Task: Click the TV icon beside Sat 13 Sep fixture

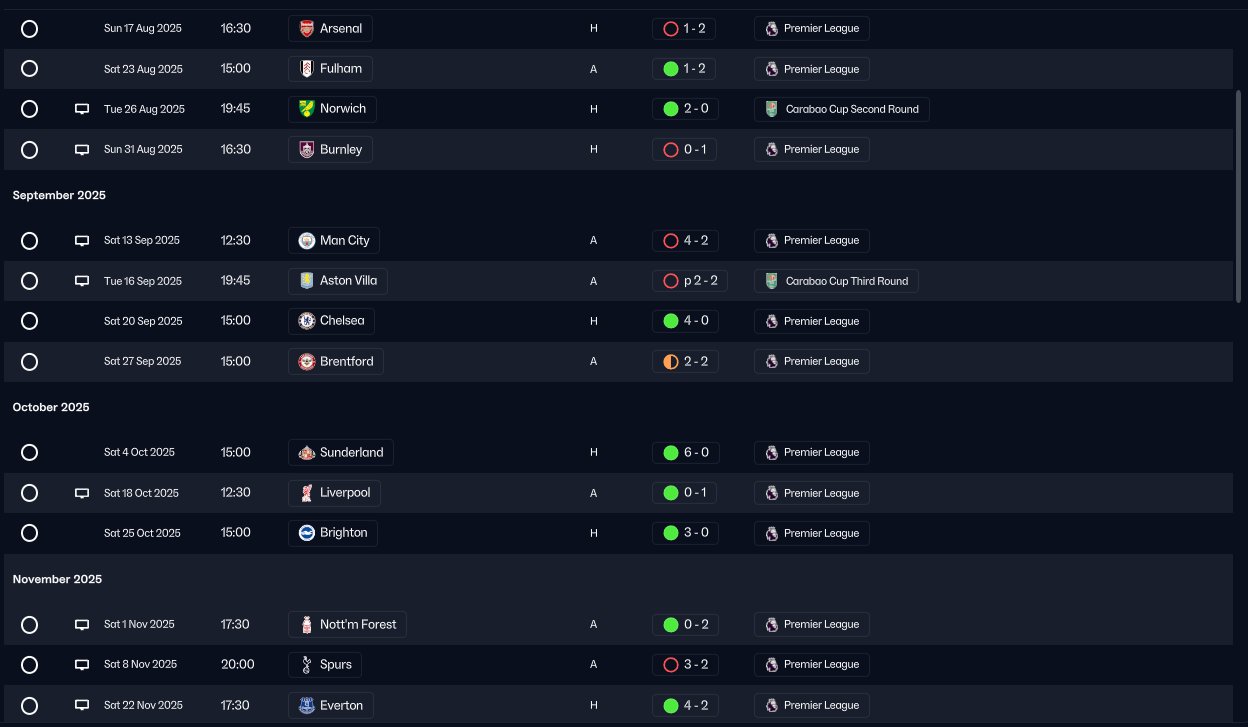Action: (x=82, y=241)
